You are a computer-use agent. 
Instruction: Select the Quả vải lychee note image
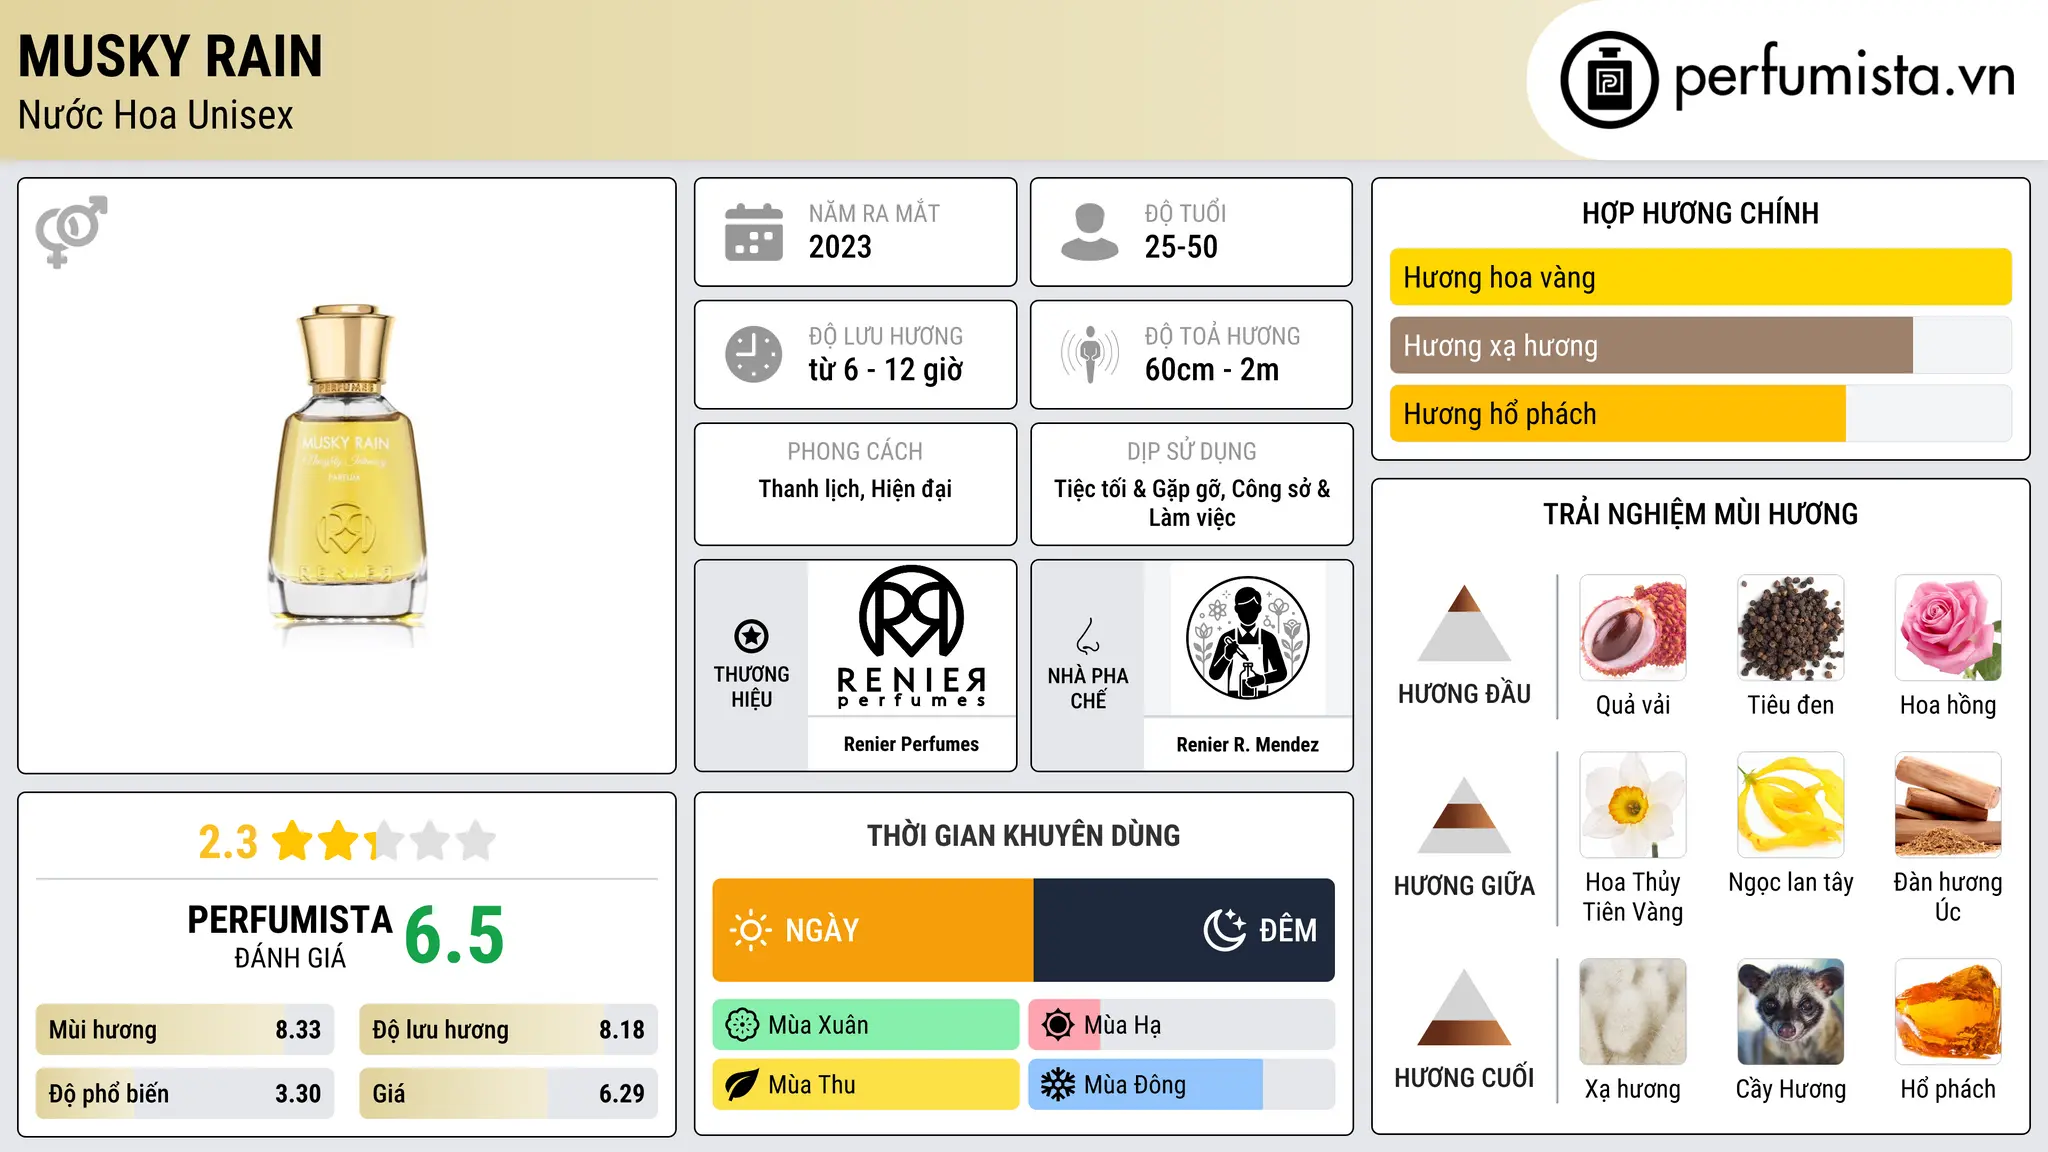(x=1633, y=627)
